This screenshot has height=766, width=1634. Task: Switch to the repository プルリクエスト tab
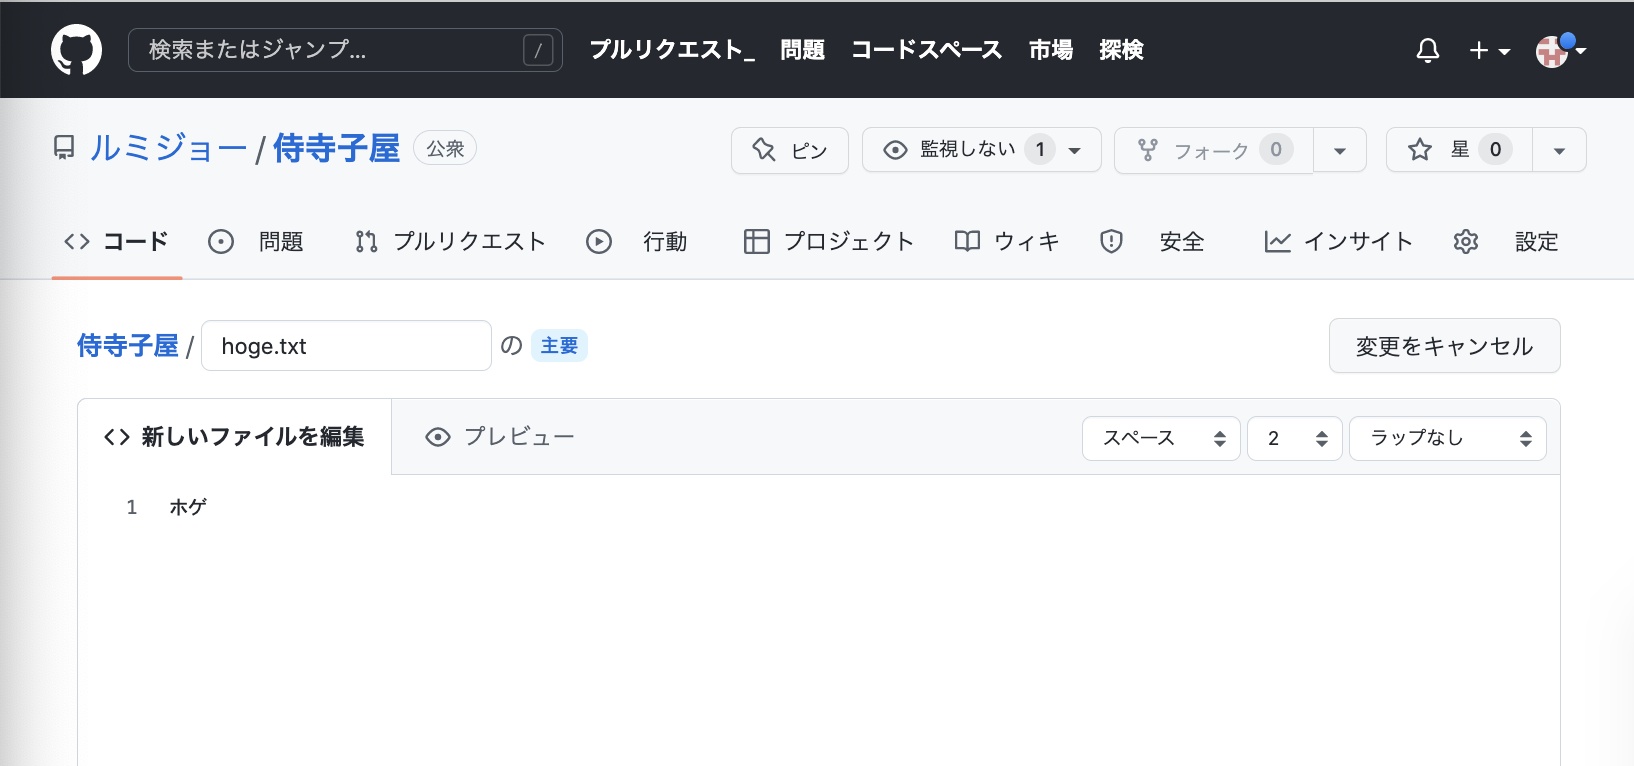pos(450,241)
